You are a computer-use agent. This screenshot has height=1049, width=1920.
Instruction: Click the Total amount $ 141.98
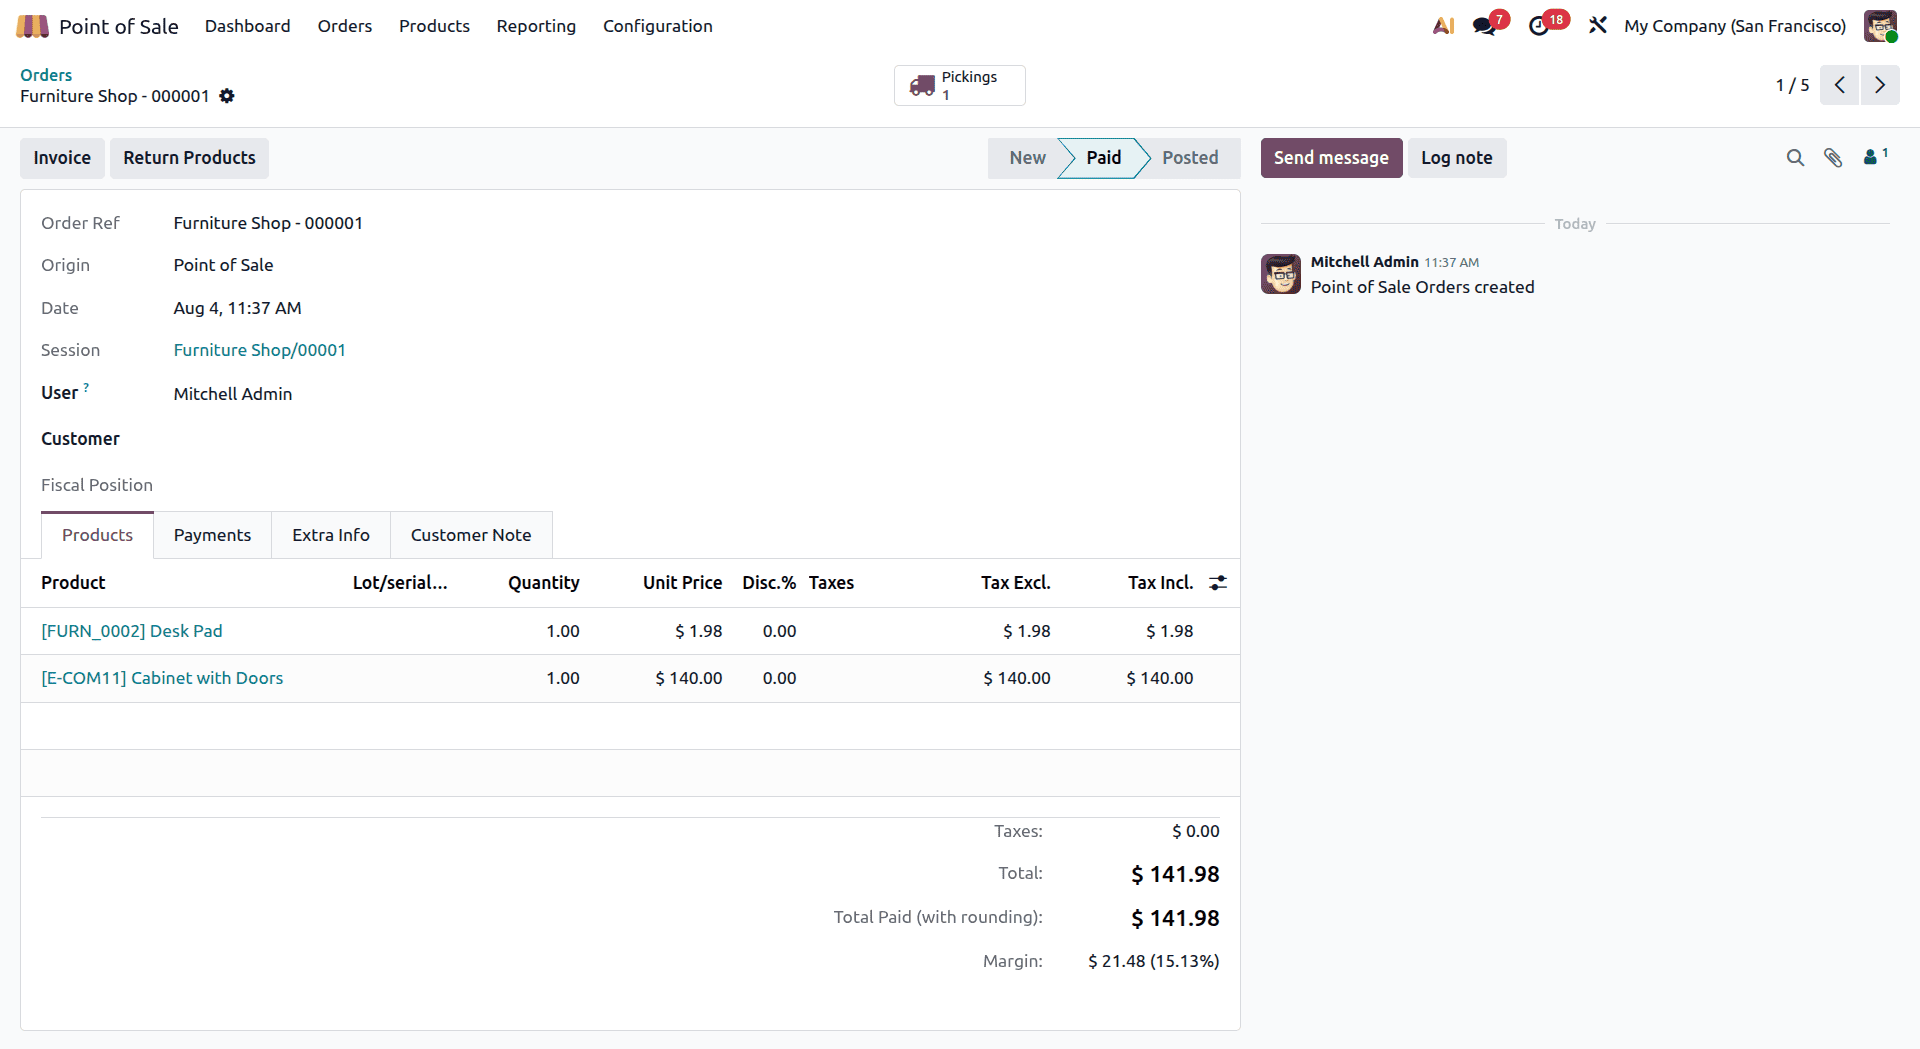(1175, 874)
